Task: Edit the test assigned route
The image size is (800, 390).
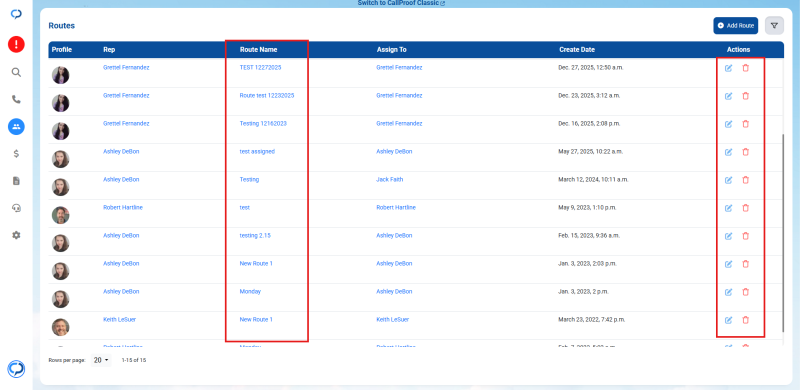Action: click(729, 152)
